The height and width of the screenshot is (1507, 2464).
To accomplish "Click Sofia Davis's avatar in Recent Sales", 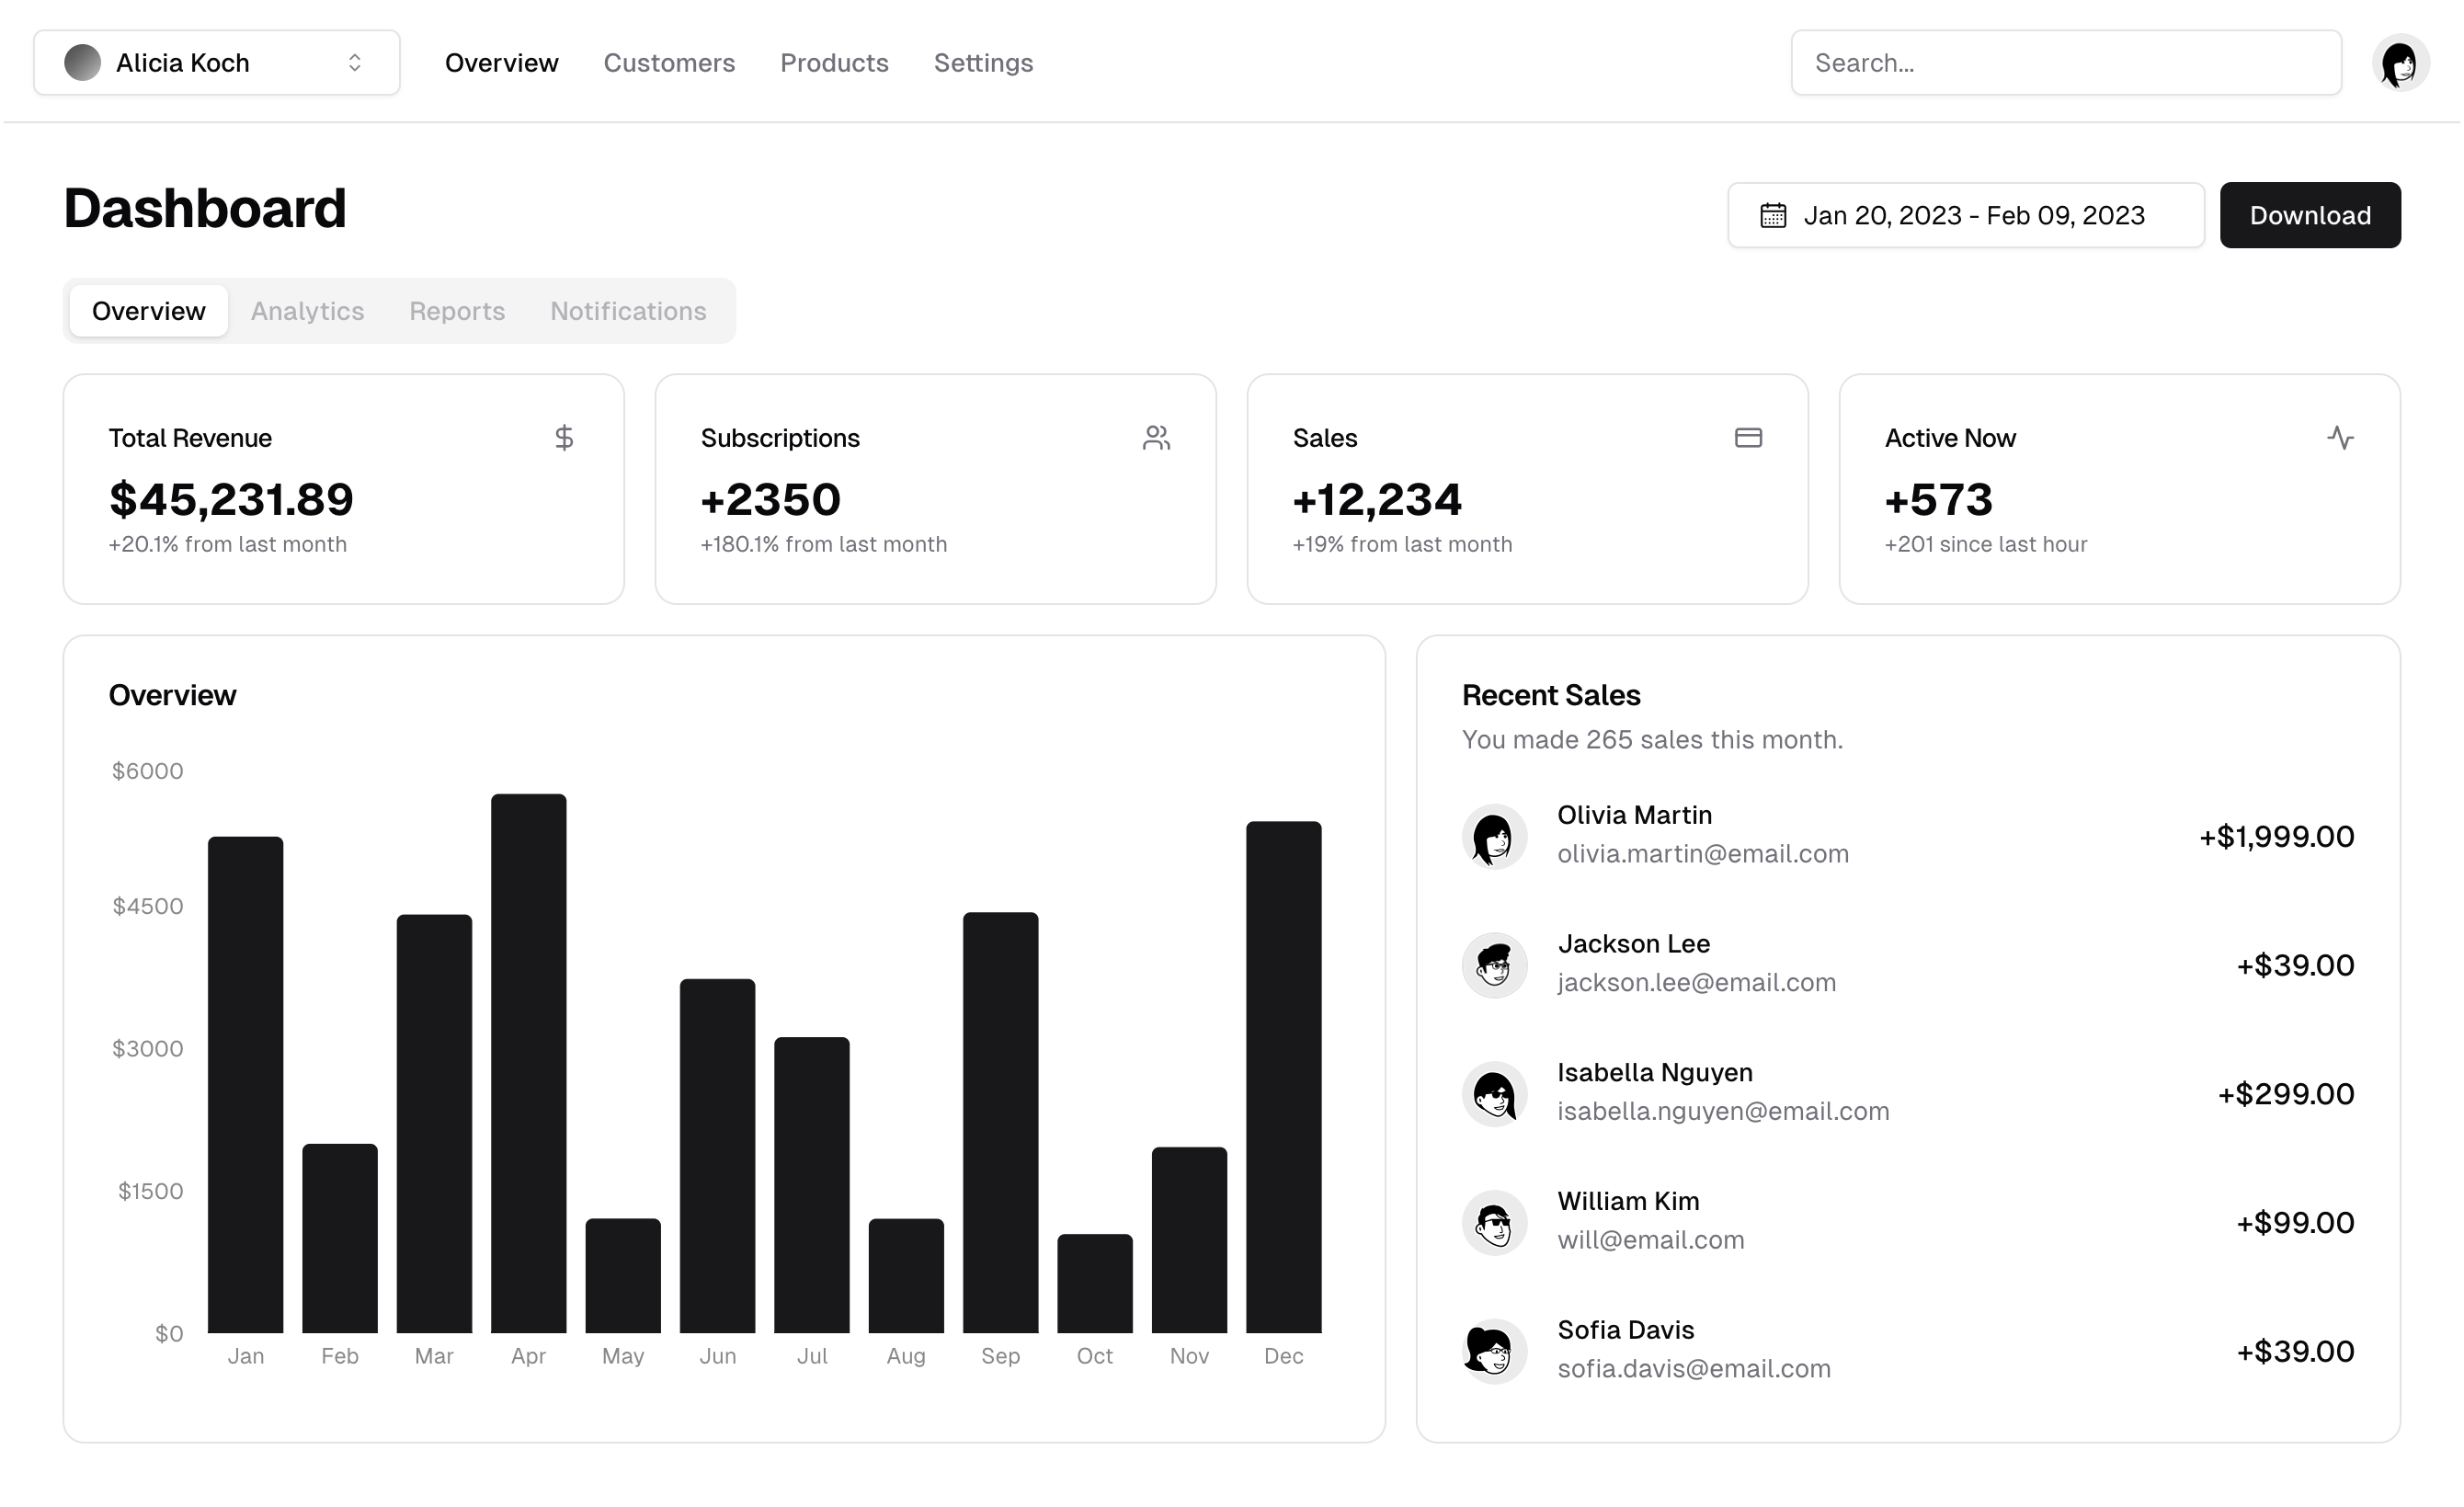I will (1494, 1350).
